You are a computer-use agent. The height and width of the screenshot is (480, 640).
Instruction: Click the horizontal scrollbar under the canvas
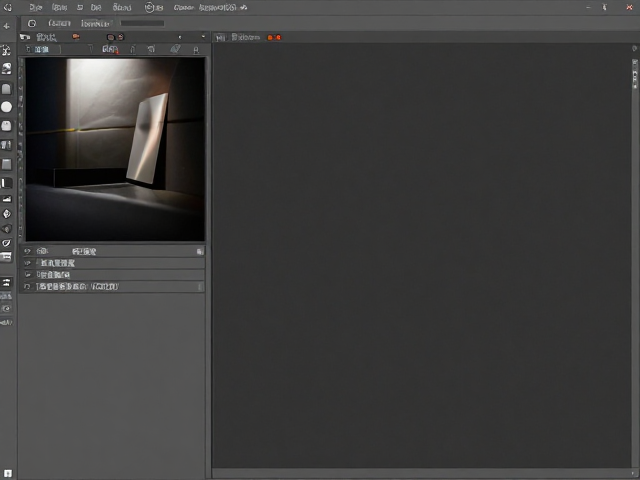pos(421,473)
